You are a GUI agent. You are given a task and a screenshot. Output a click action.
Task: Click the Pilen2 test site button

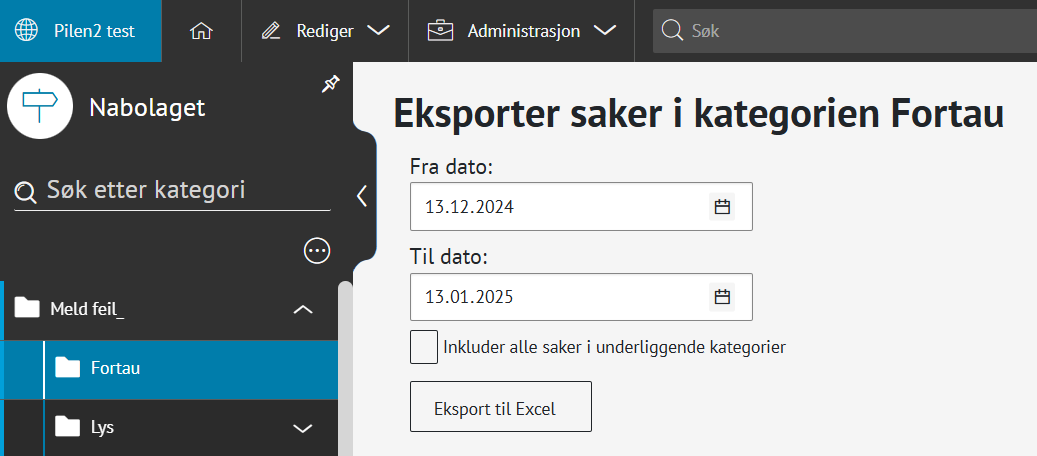[x=81, y=31]
